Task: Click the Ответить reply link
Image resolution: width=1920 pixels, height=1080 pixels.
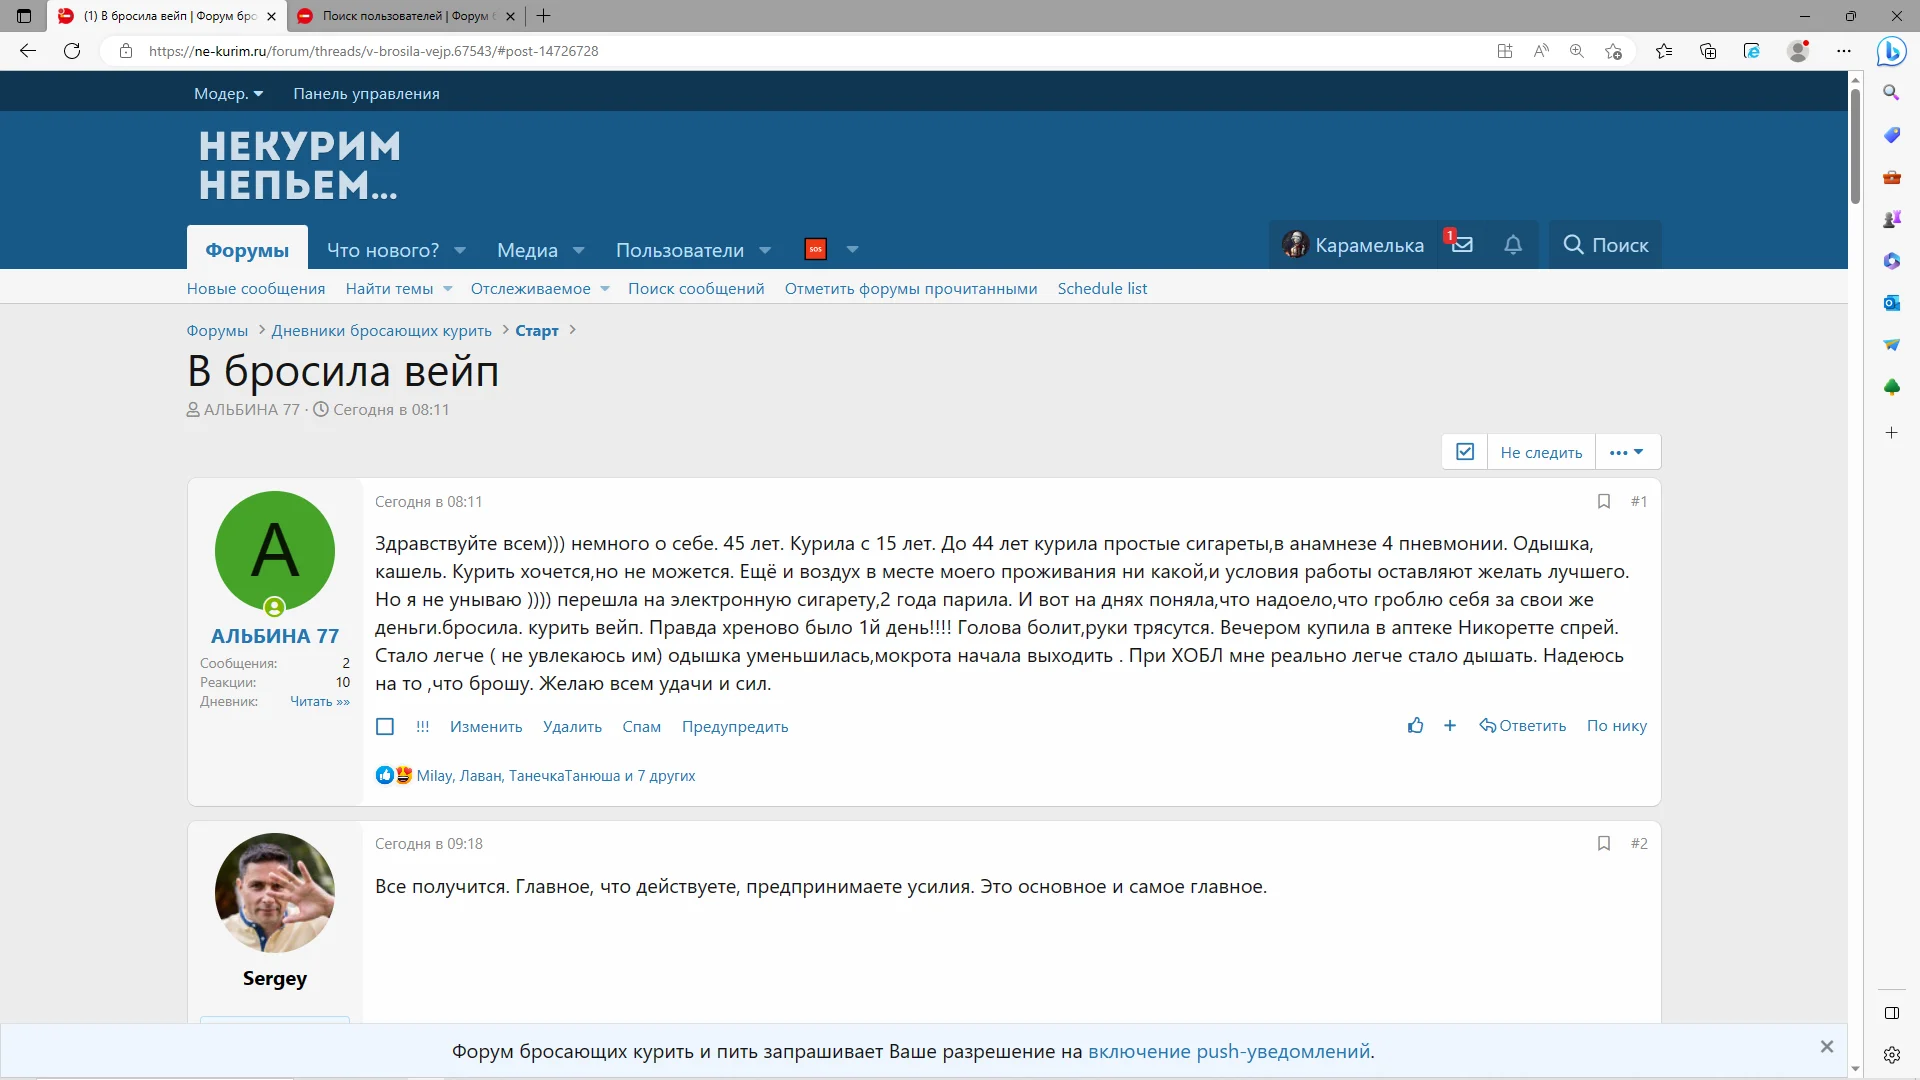Action: coord(1523,726)
